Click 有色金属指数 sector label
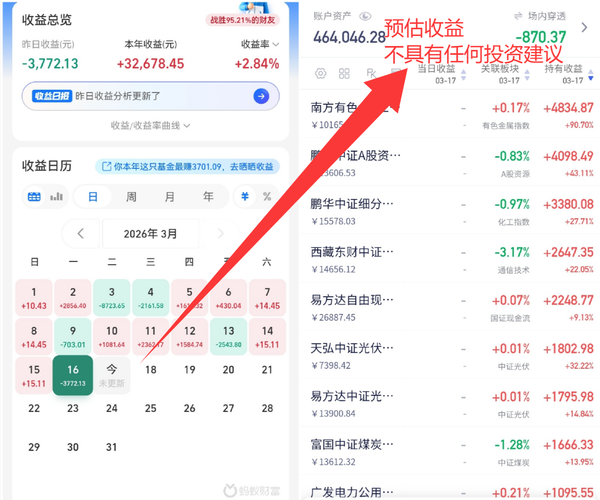The image size is (600, 500). pyautogui.click(x=506, y=125)
